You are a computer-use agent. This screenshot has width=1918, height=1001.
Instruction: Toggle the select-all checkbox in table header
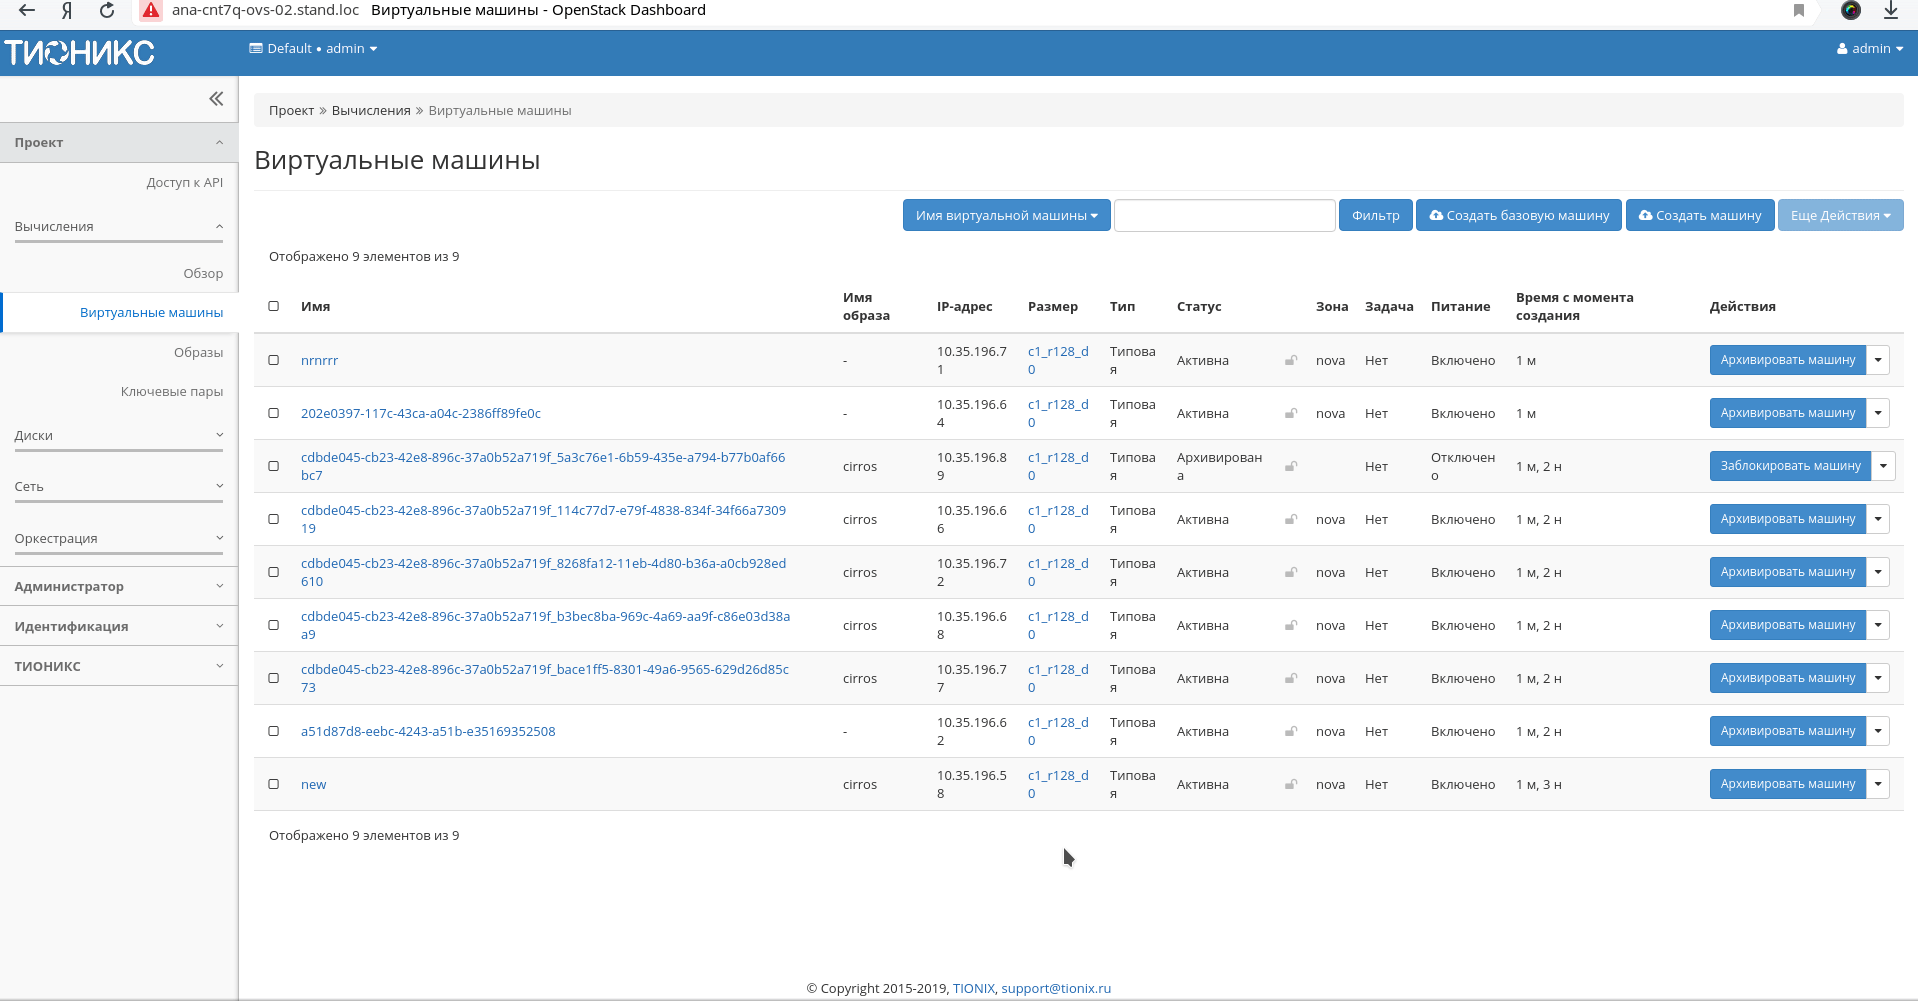point(274,306)
